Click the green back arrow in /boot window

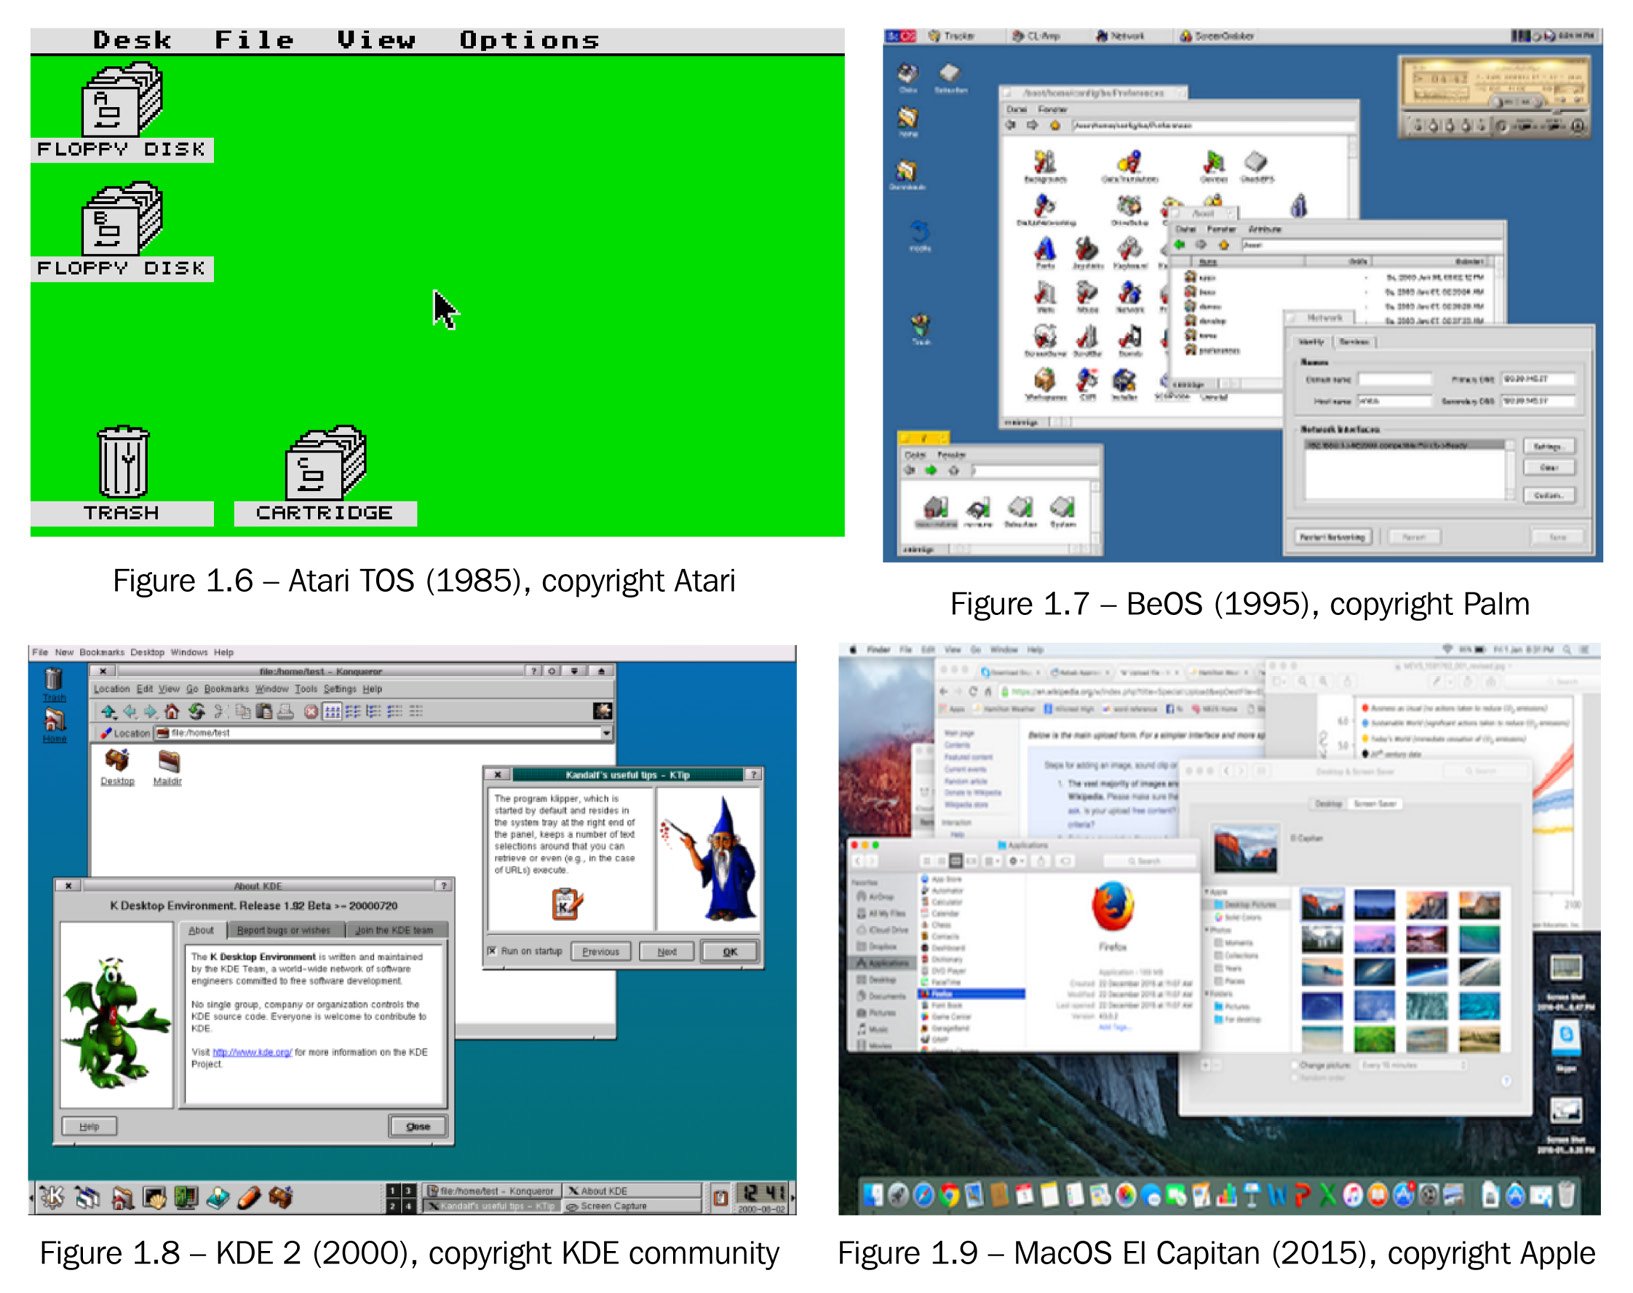click(x=1179, y=244)
